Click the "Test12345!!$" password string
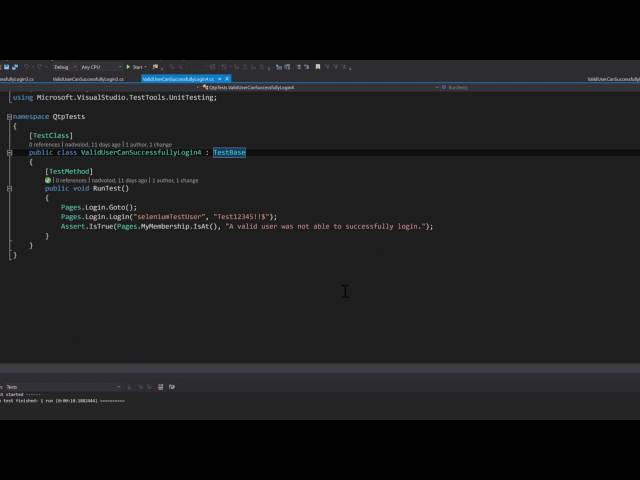This screenshot has height=480, width=640. click(x=242, y=217)
